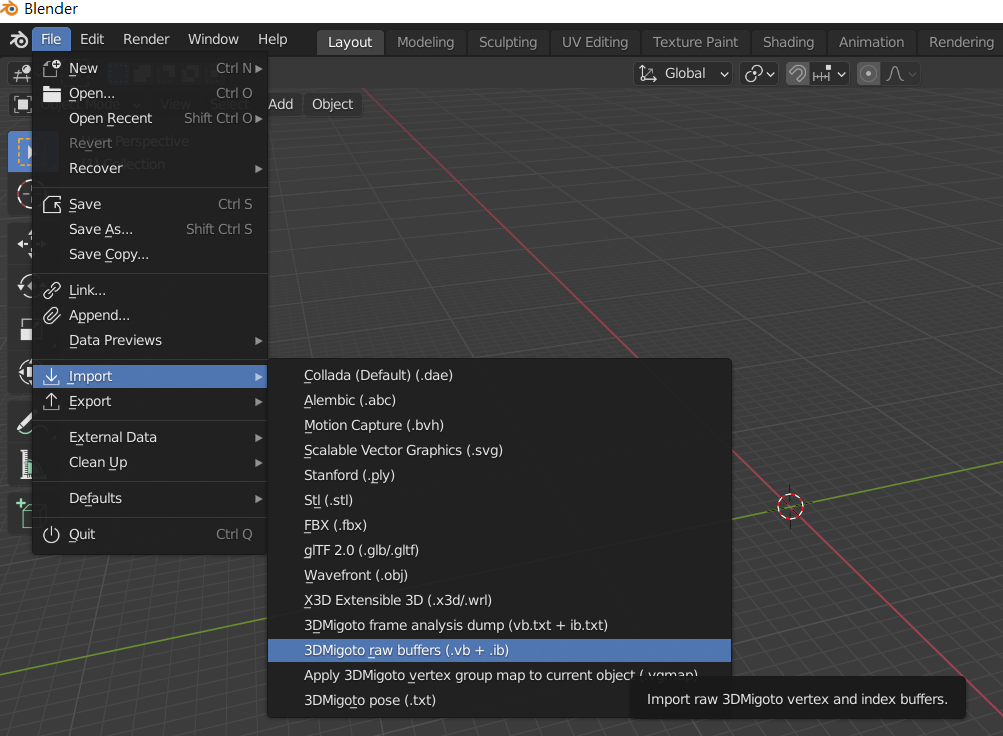Choose FBX (.fbx) import option

click(499, 525)
